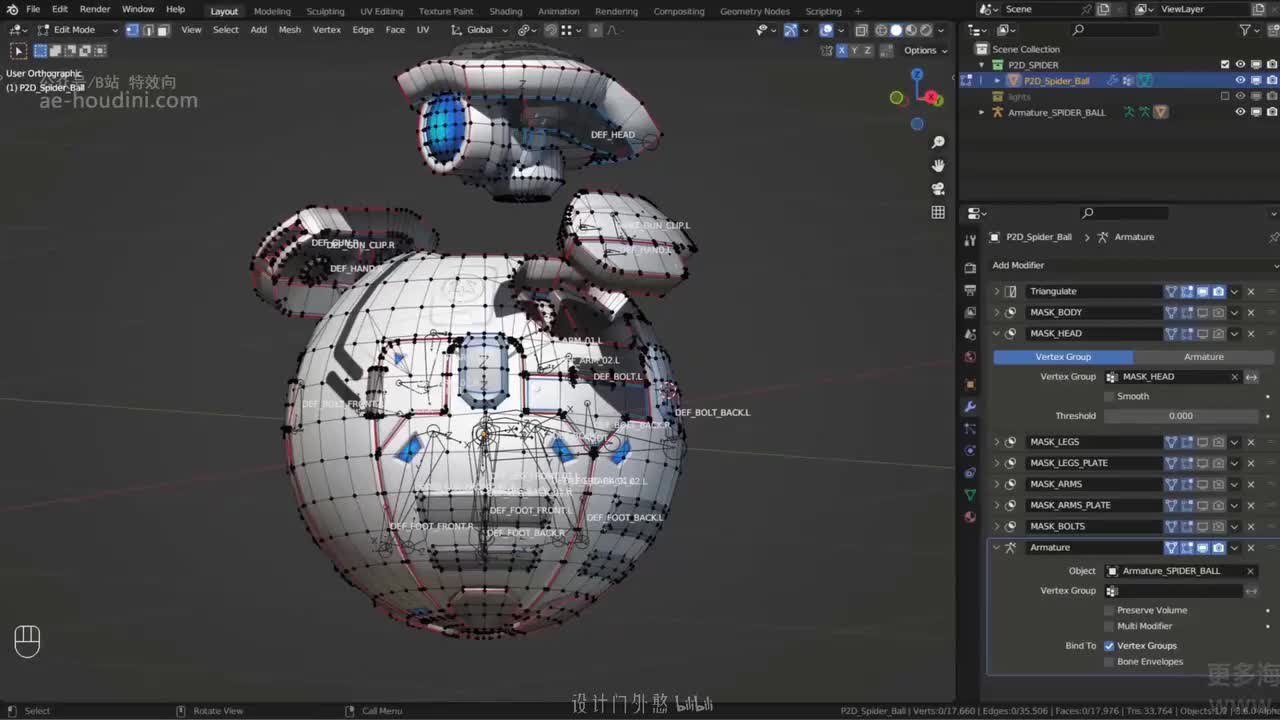Viewport: 1280px width, 720px height.
Task: Enable the lights collection checkbox
Action: pyautogui.click(x=1225, y=96)
